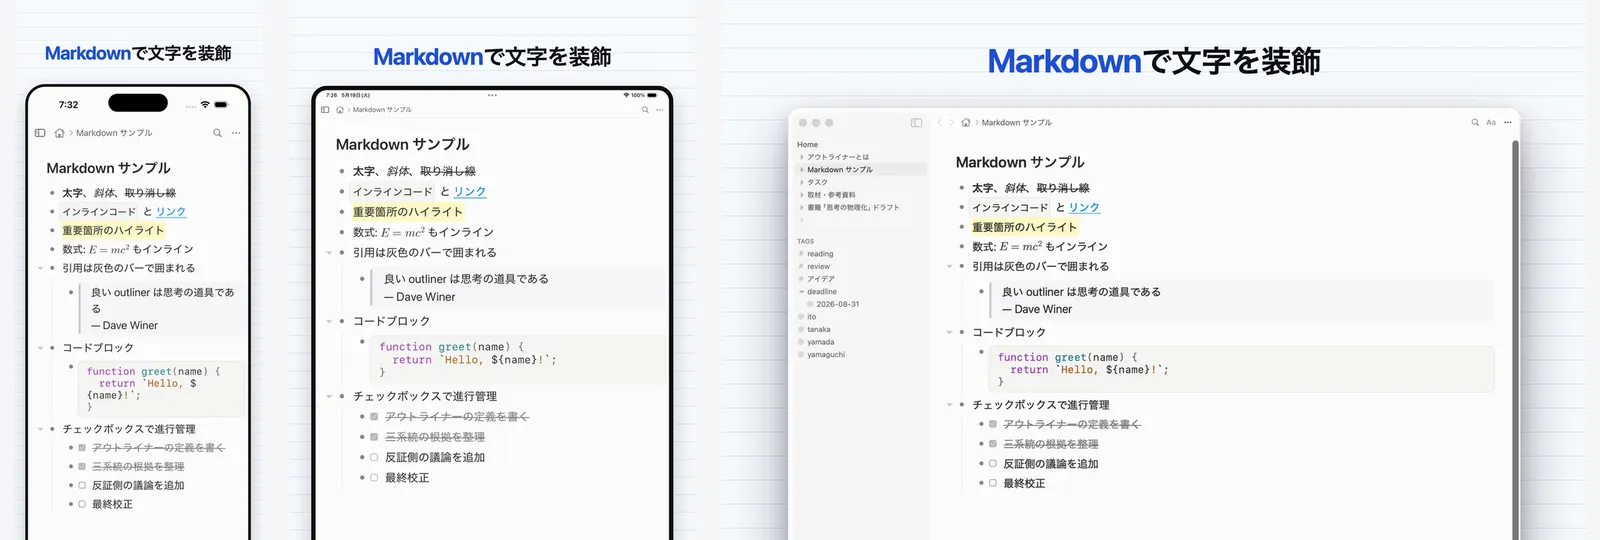Open the three-dot menu in phone toolbar
The image size is (1600, 540).
click(x=236, y=133)
